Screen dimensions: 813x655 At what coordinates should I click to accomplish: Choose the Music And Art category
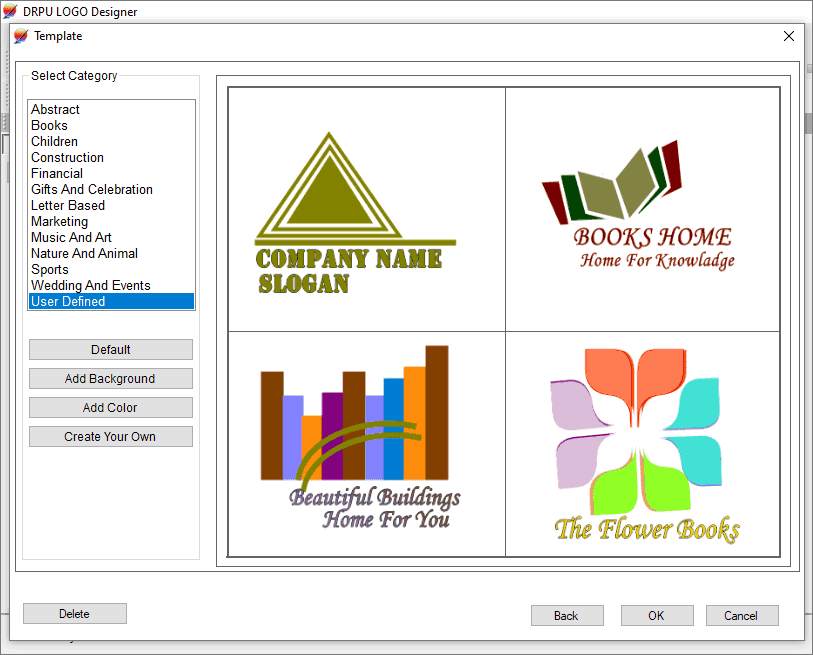[x=71, y=237]
